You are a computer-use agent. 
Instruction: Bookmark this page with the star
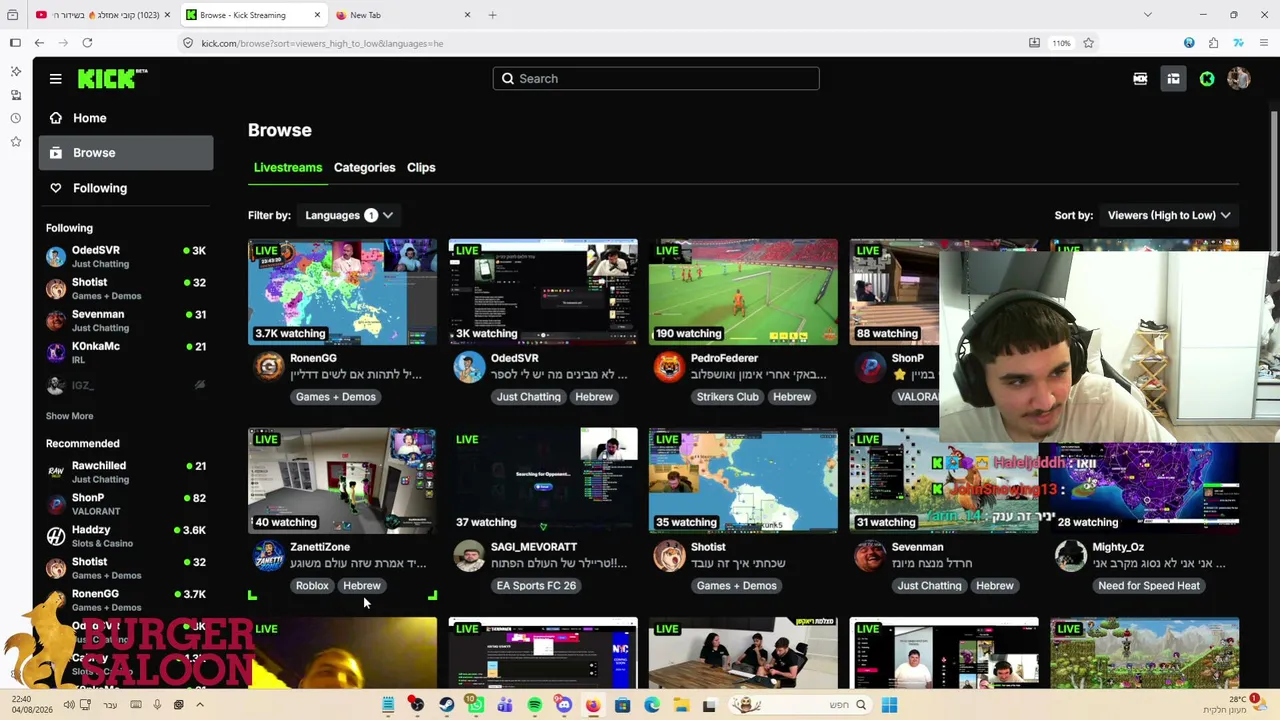coord(1088,43)
